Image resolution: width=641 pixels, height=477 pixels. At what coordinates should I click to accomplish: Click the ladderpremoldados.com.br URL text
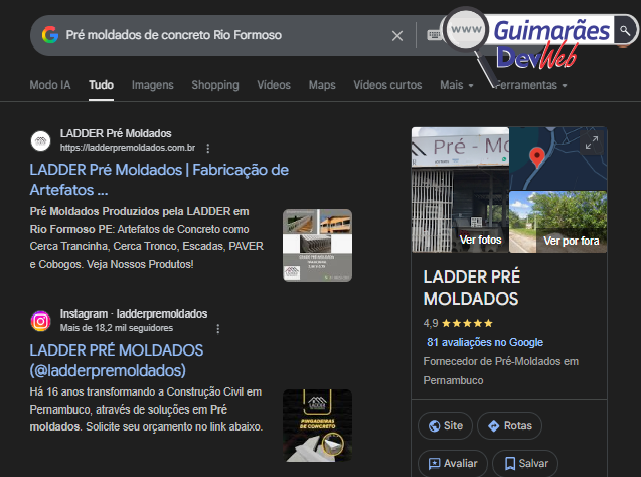(x=127, y=148)
